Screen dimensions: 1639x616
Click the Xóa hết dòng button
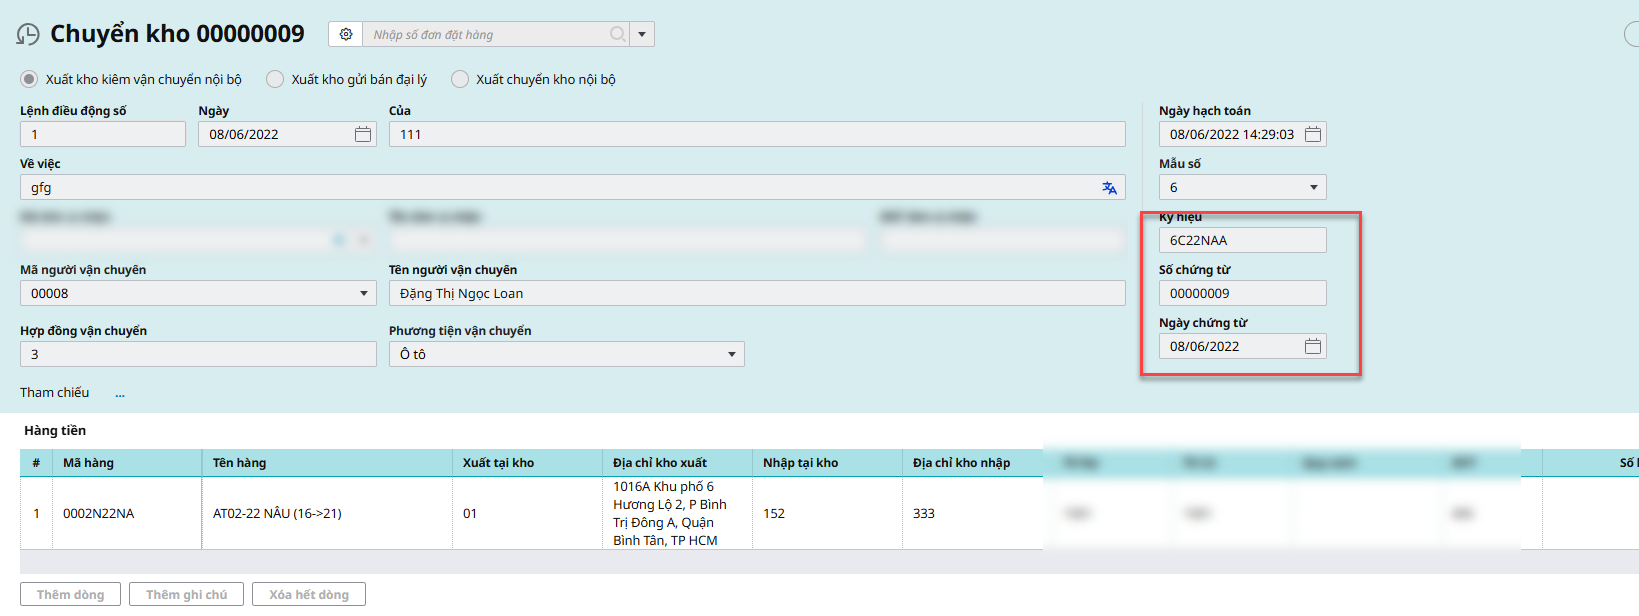pyautogui.click(x=308, y=594)
